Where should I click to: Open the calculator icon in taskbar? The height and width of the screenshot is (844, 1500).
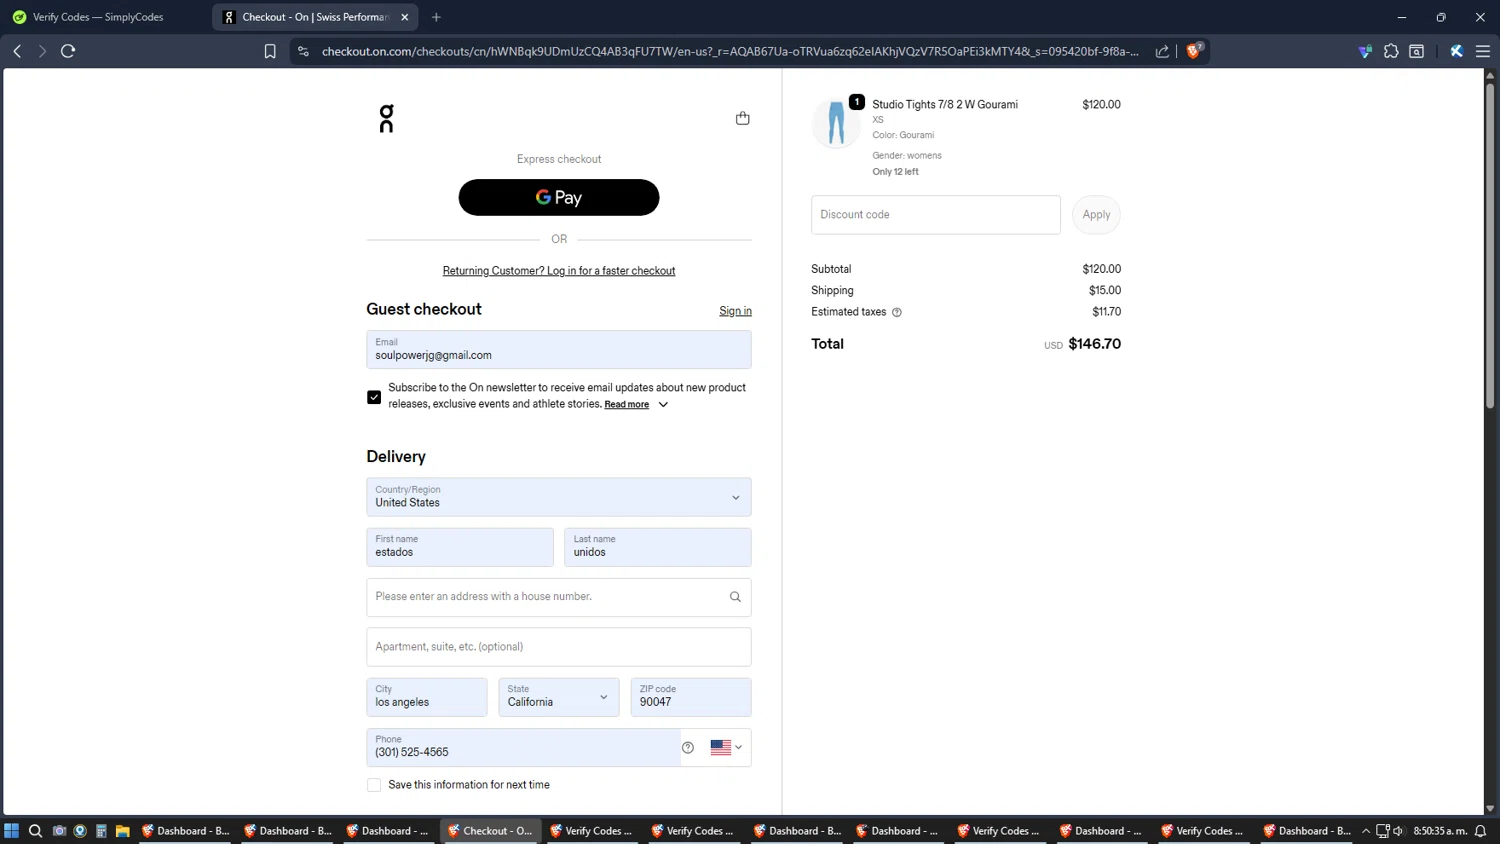101,831
